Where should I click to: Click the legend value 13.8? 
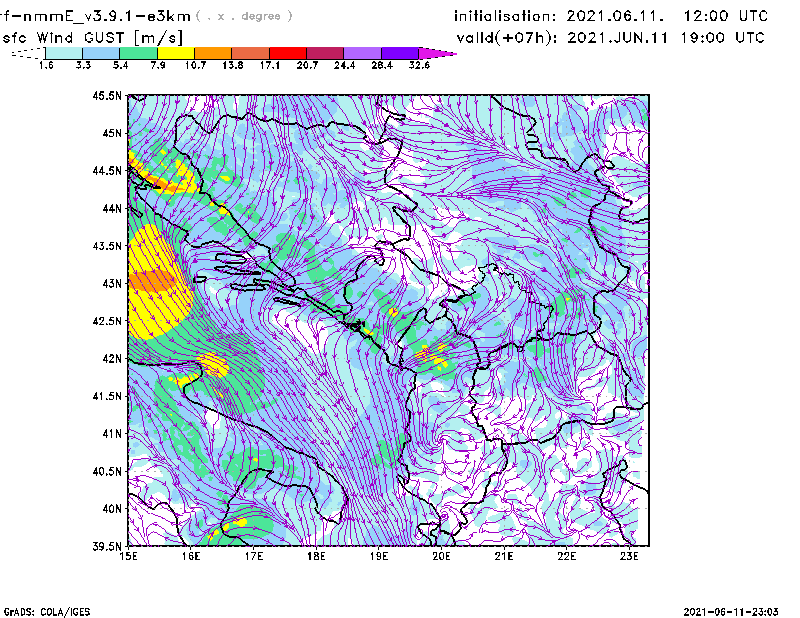pos(233,65)
